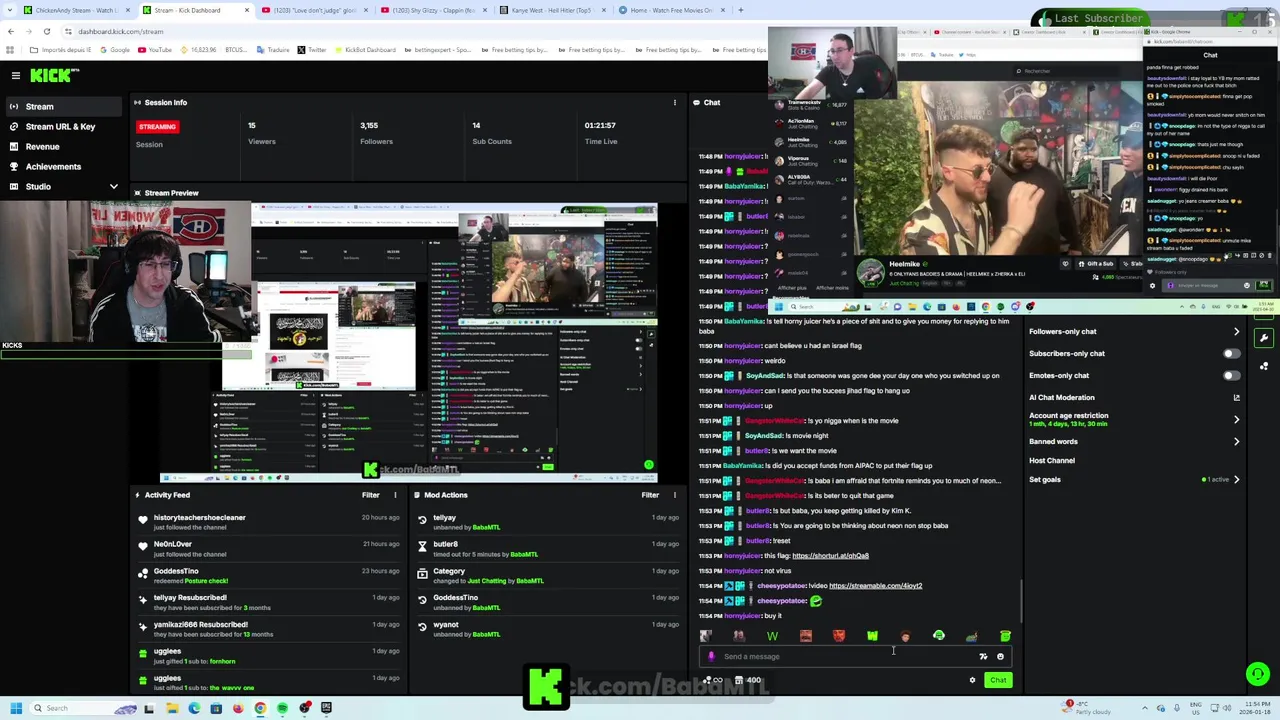Viewport: 1280px width, 720px height.
Task: Click the purple microphone icon in chat input
Action: (x=711, y=657)
